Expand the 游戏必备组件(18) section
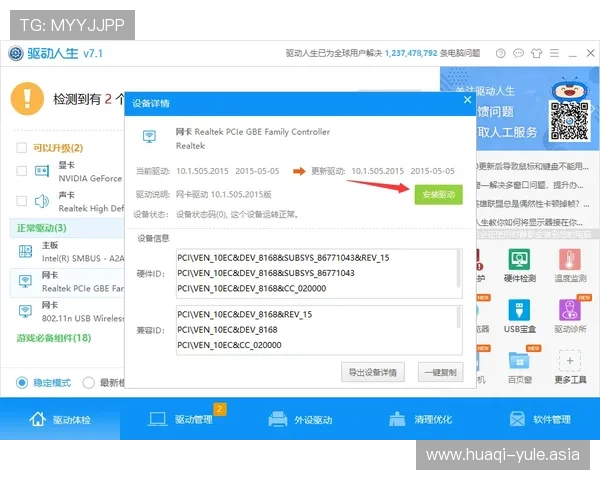The height and width of the screenshot is (480, 600). [x=54, y=338]
